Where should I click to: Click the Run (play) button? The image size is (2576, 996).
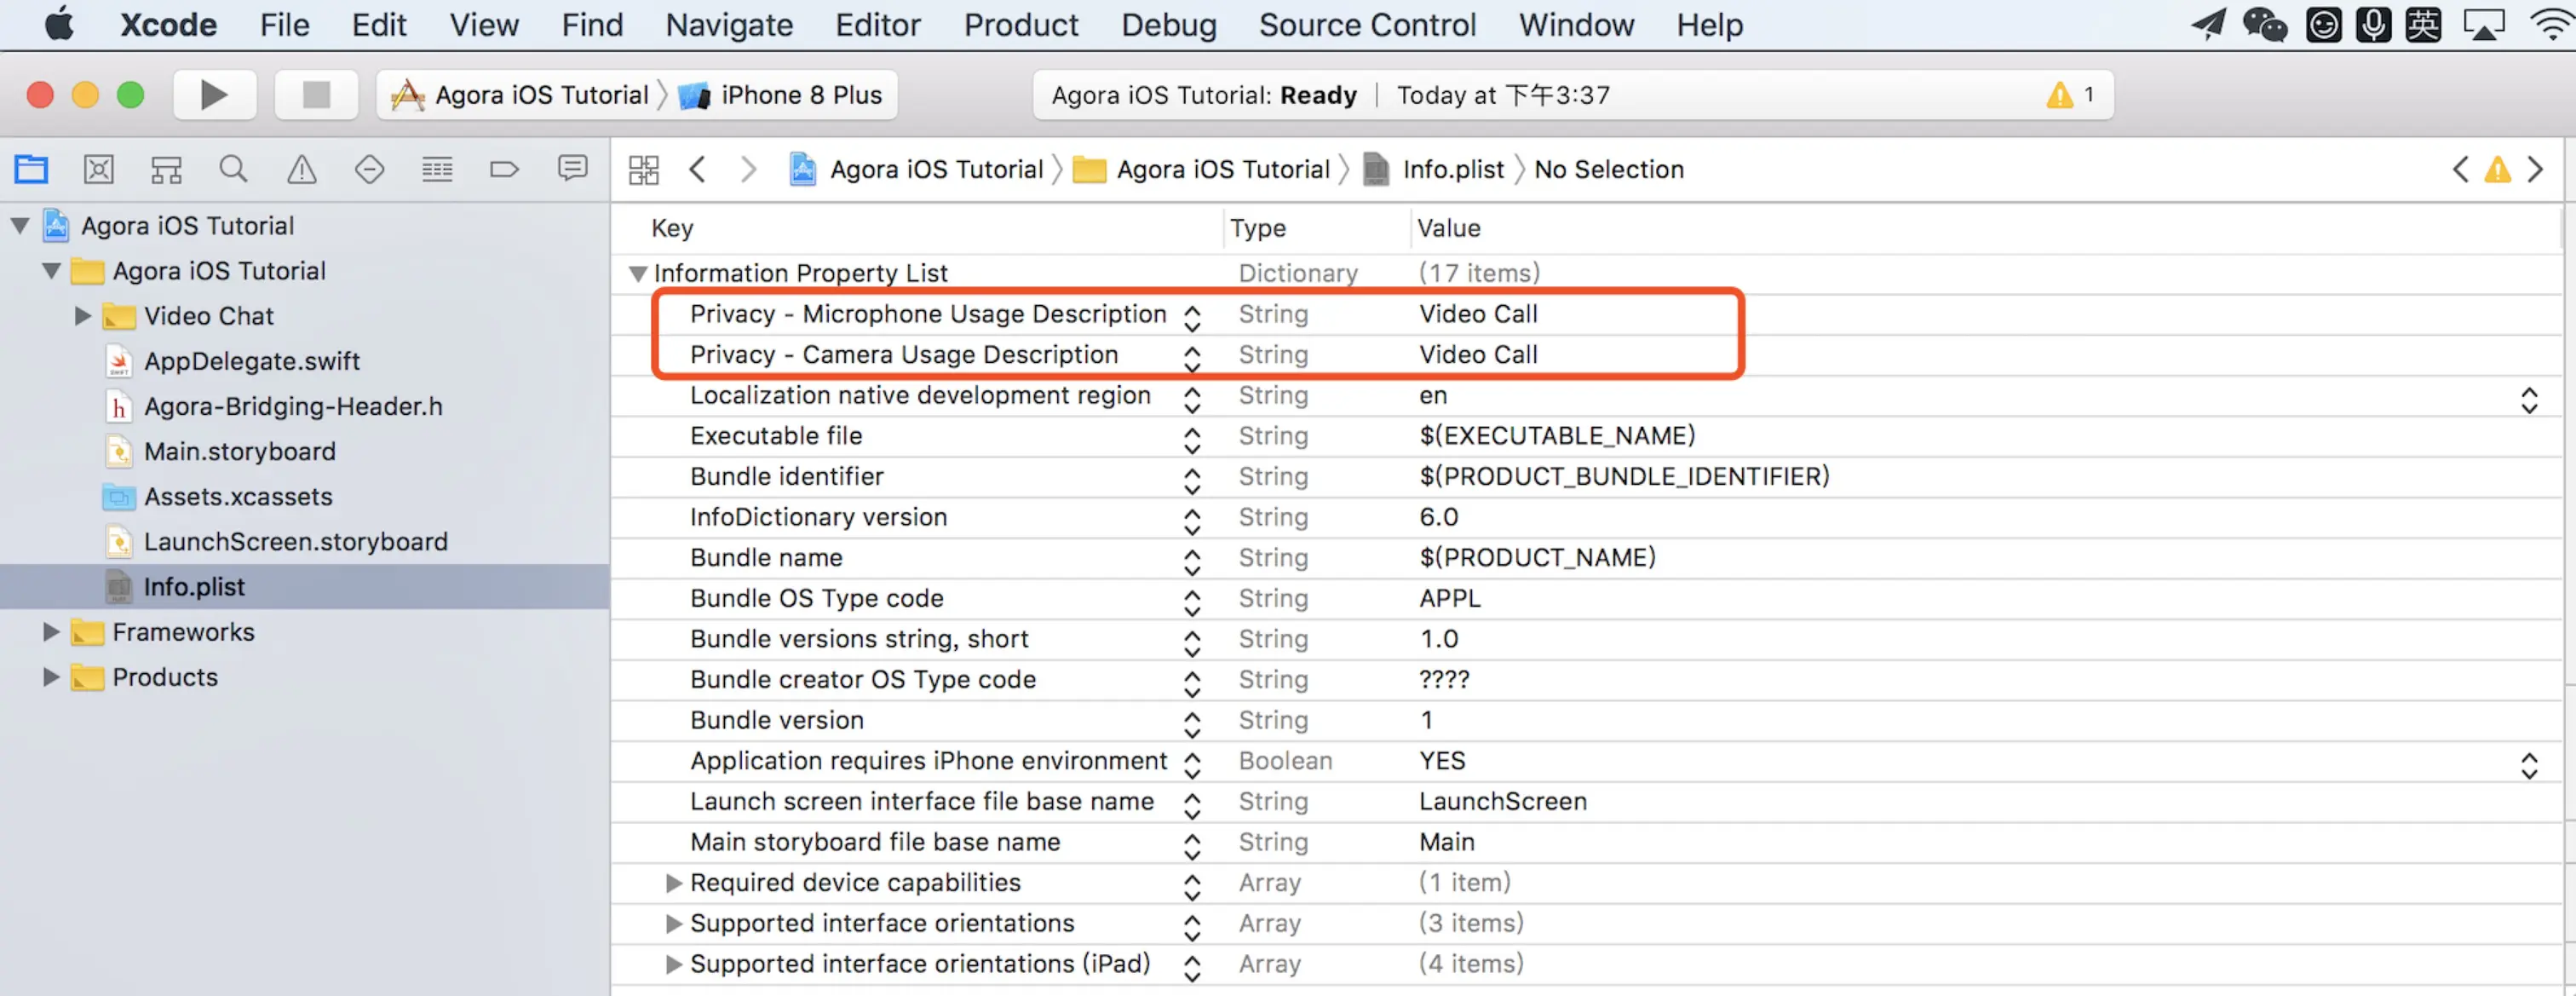tap(214, 95)
